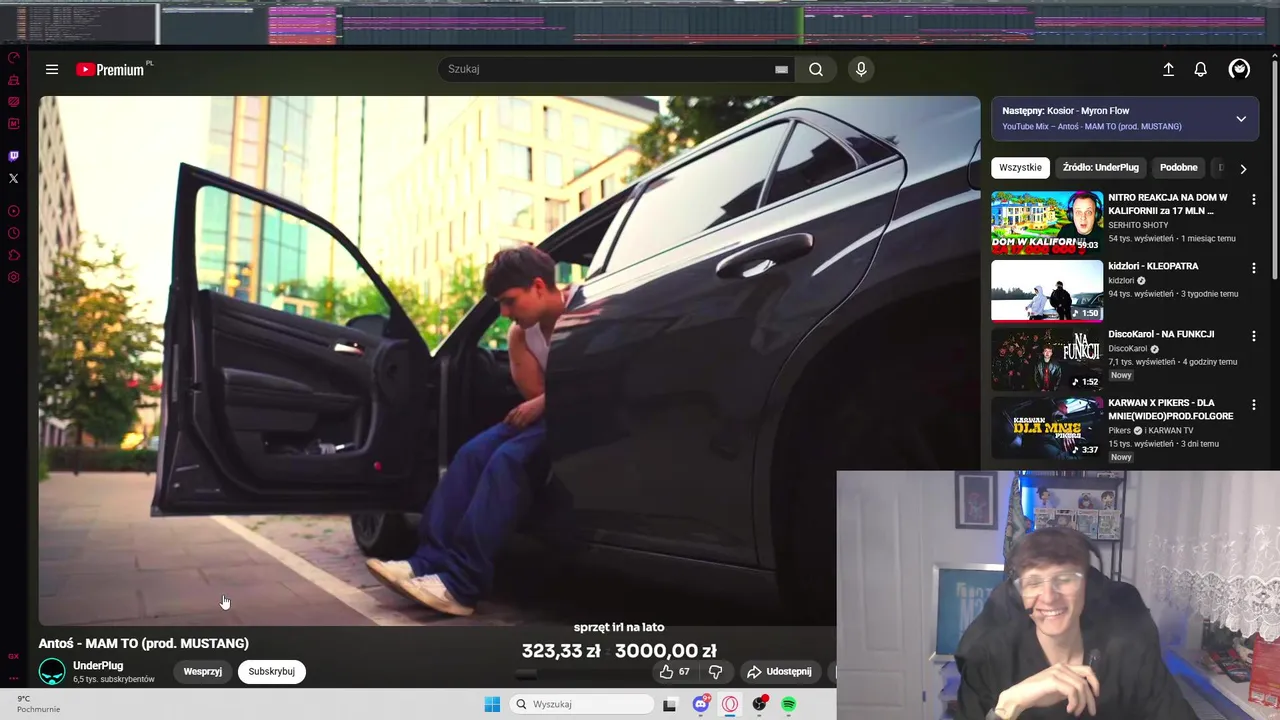Open the weather widget 9°C Pochmurnie
1280x720 pixels.
(38, 704)
